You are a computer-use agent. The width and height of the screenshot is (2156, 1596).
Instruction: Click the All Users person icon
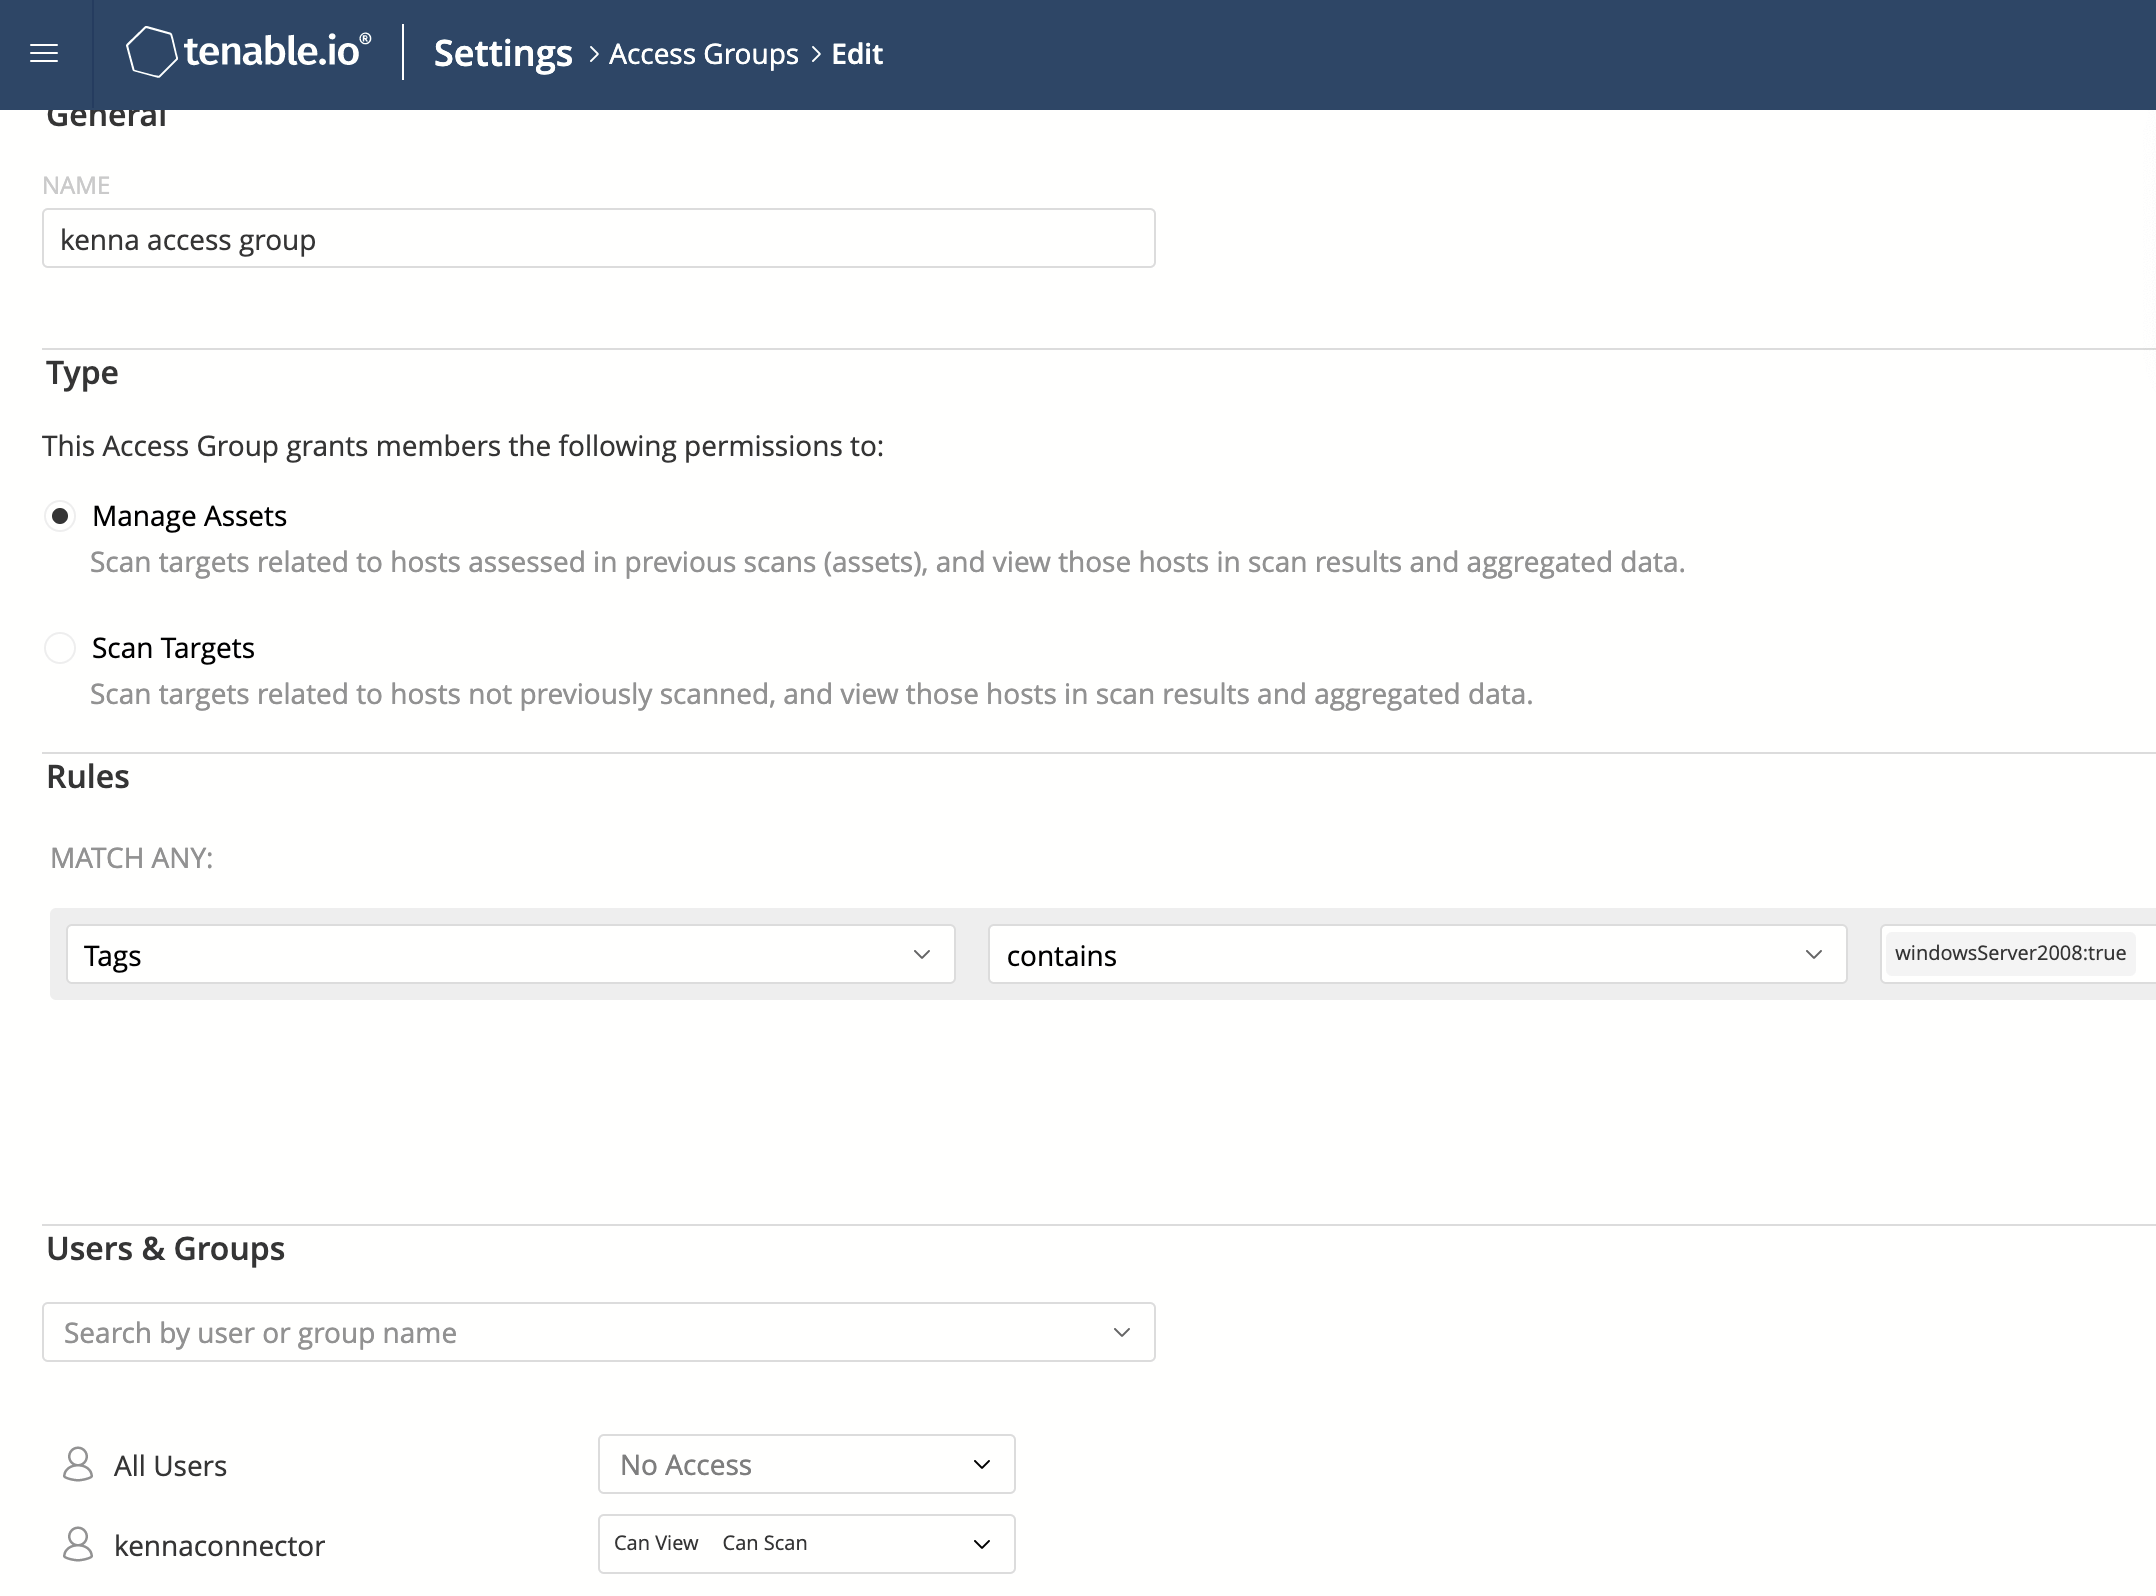(79, 1463)
